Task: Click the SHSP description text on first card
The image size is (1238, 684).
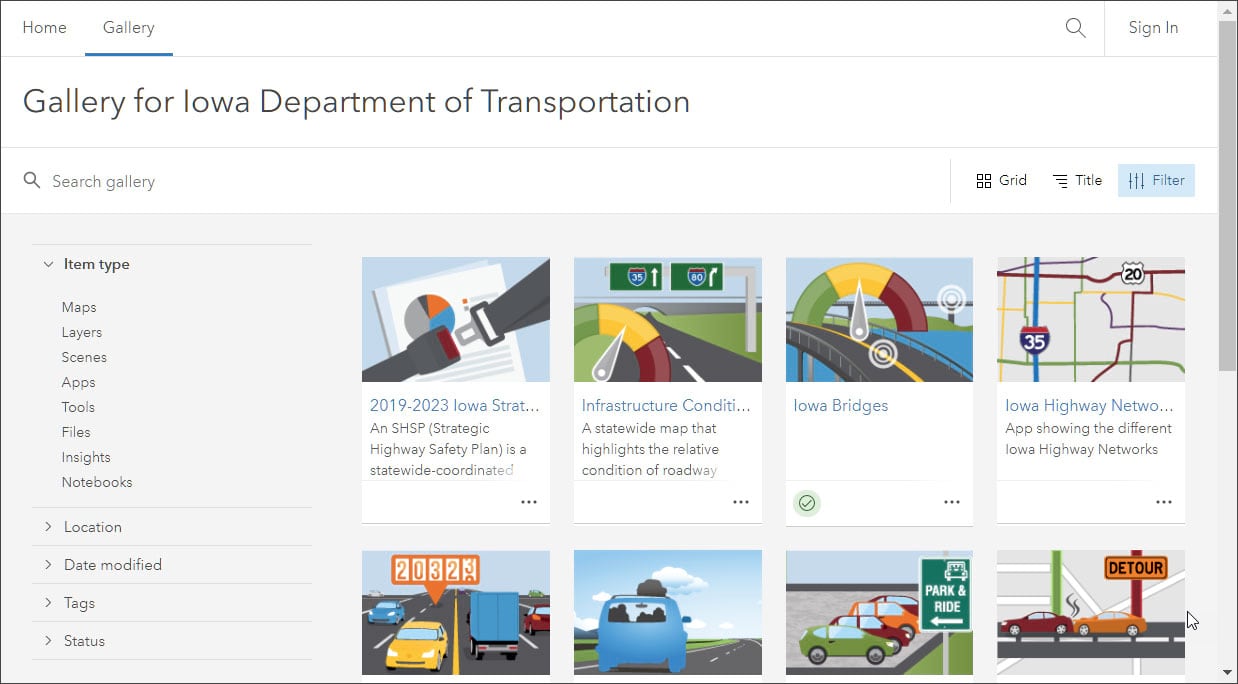Action: pos(448,449)
